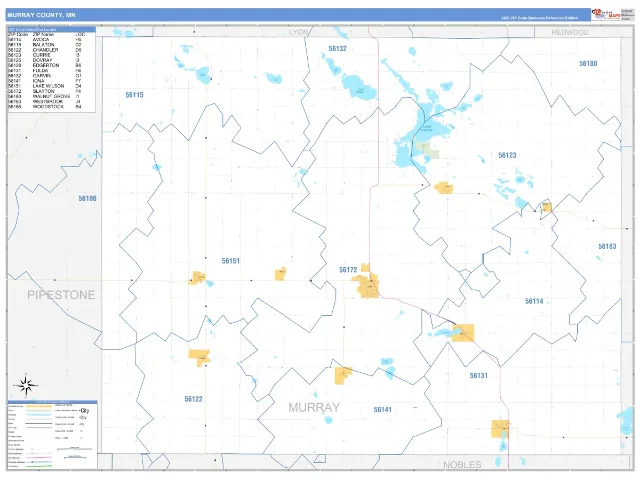640x480 pixels.
Task: Select ZIP code label 56114 on the map
Action: tap(534, 301)
